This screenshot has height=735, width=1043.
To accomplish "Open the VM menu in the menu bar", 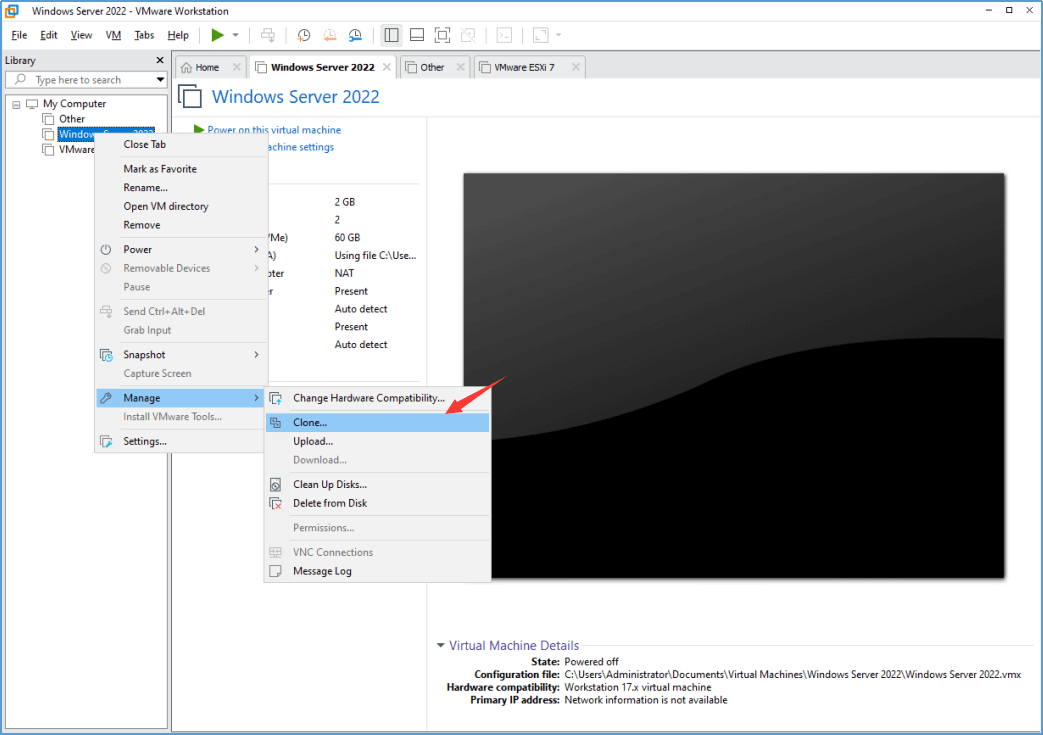I will pyautogui.click(x=113, y=35).
